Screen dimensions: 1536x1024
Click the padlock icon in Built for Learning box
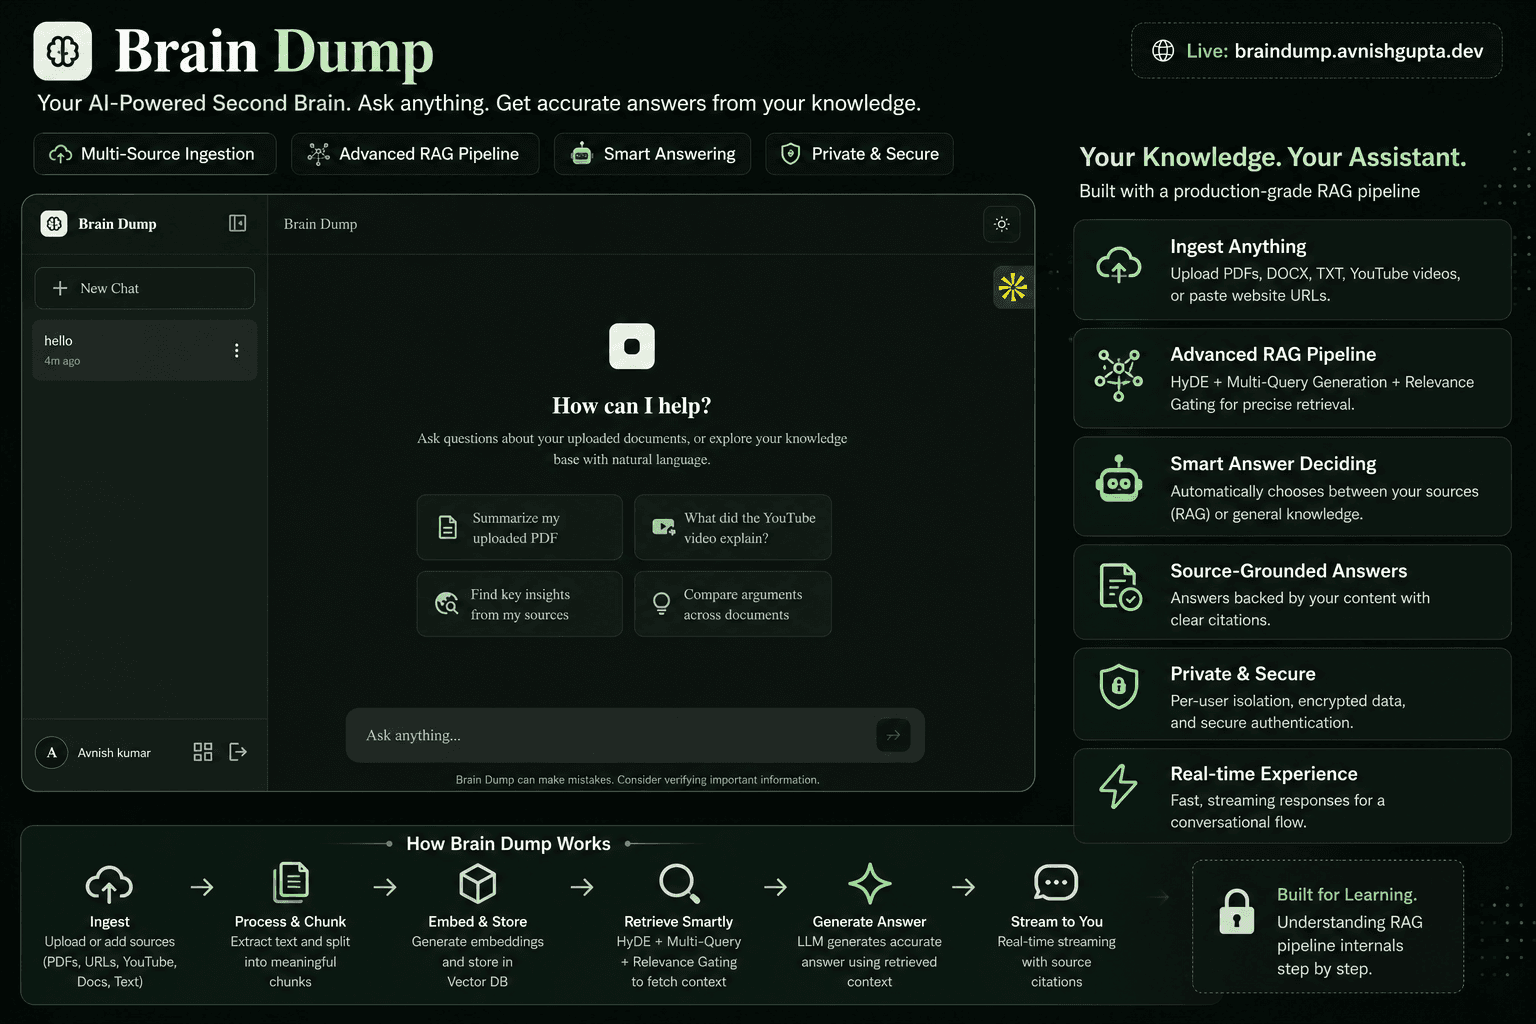[x=1237, y=911]
